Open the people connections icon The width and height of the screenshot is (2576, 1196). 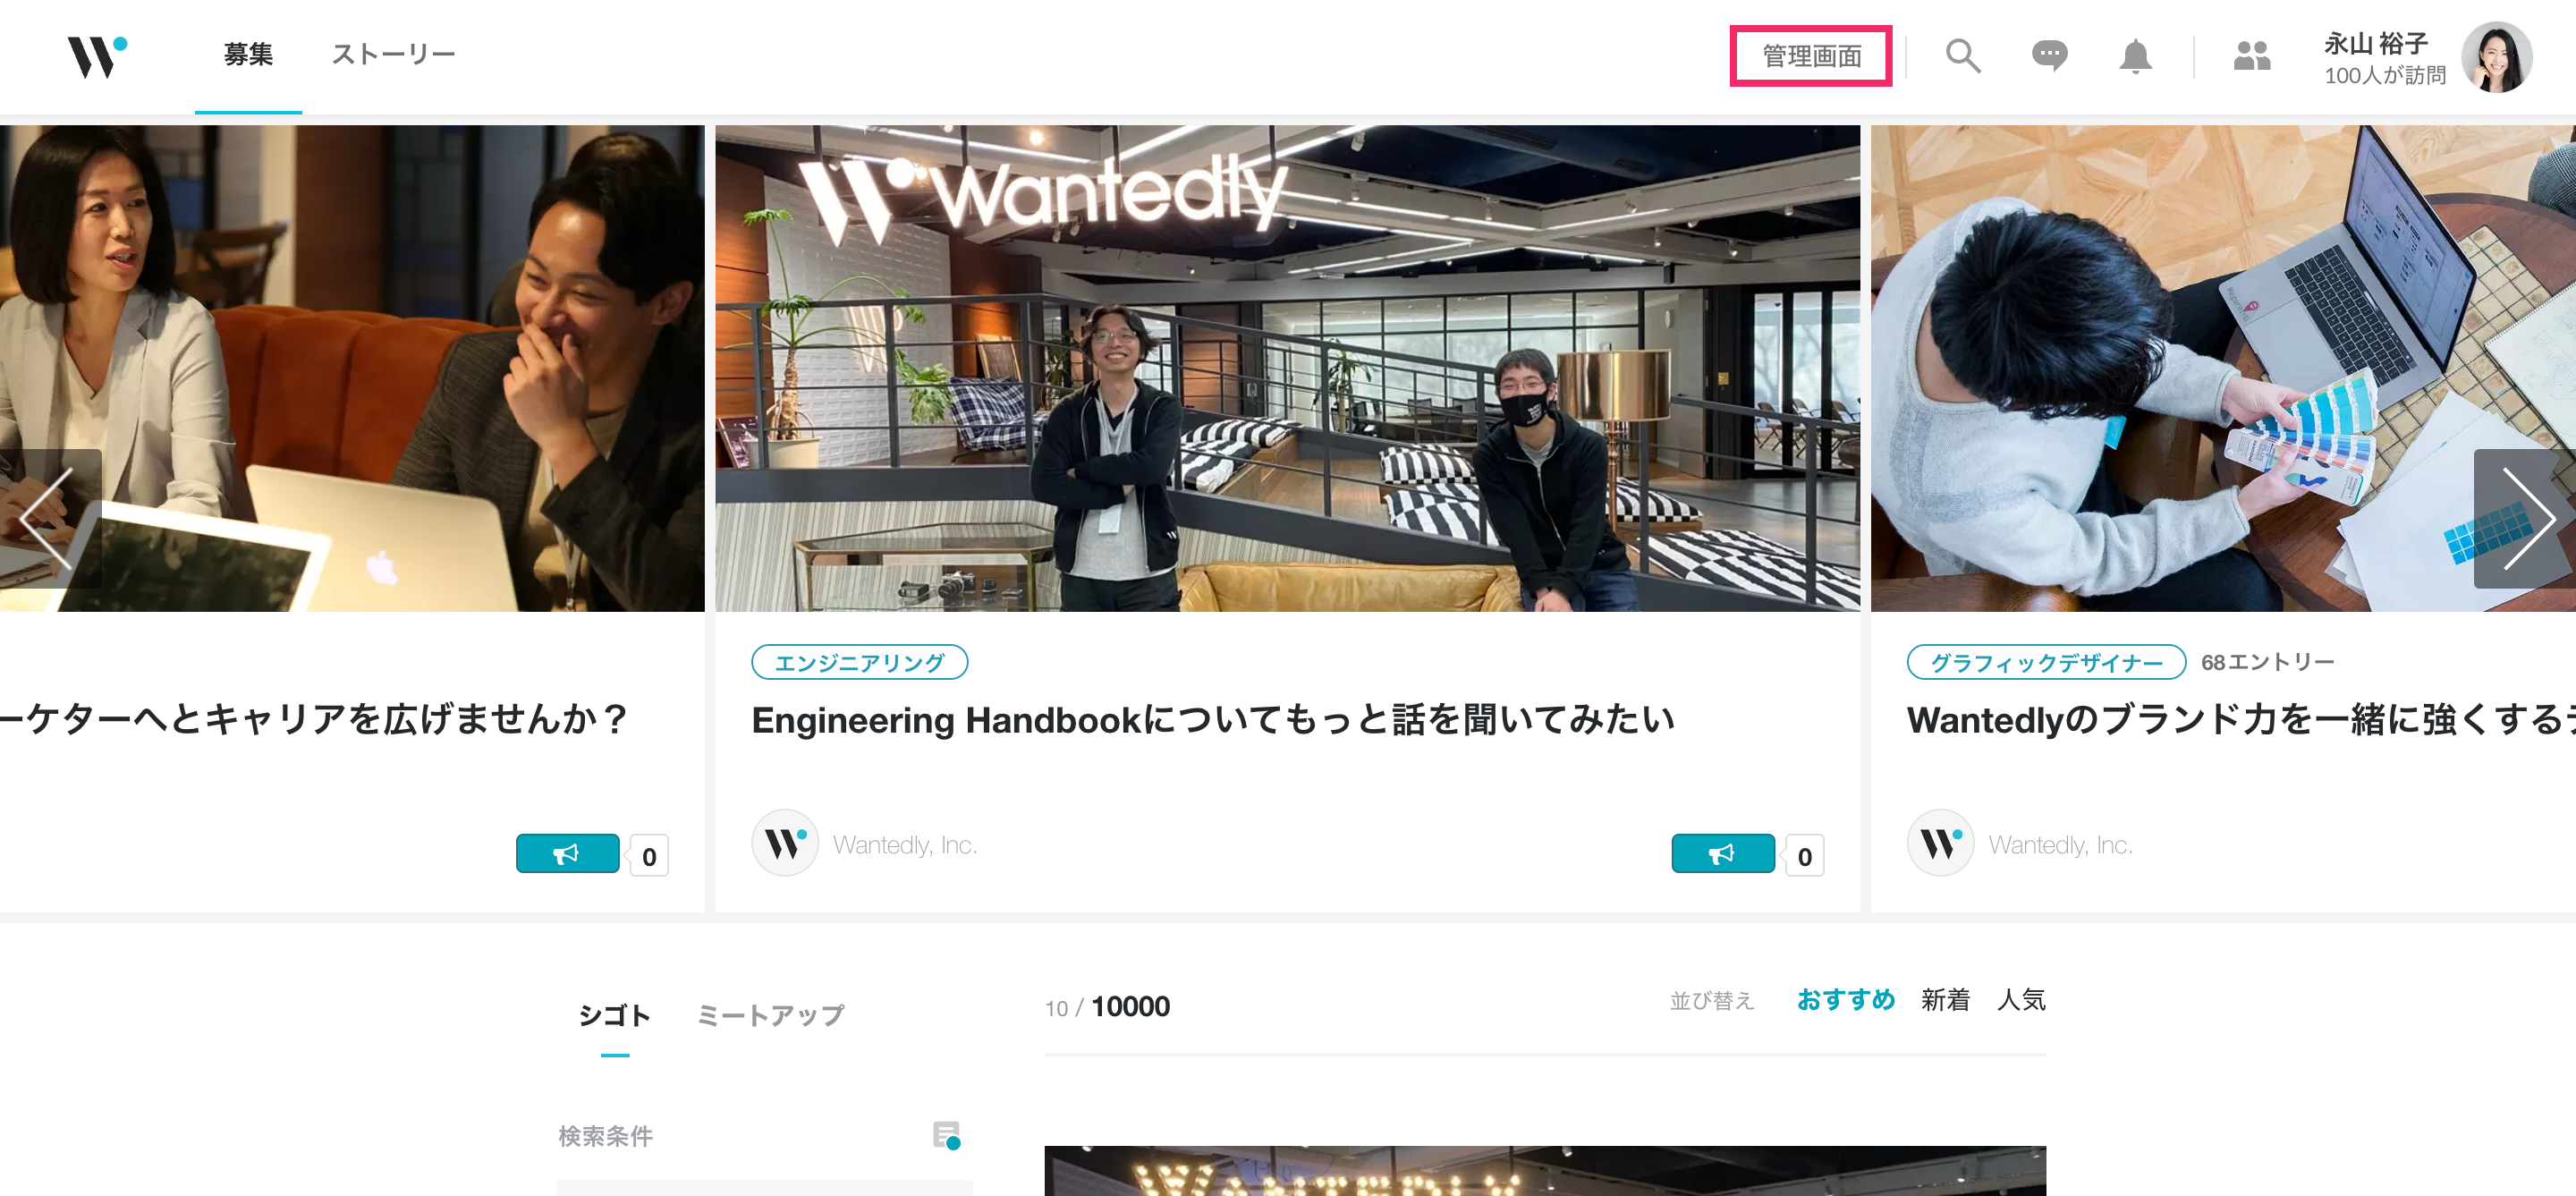click(x=2252, y=56)
